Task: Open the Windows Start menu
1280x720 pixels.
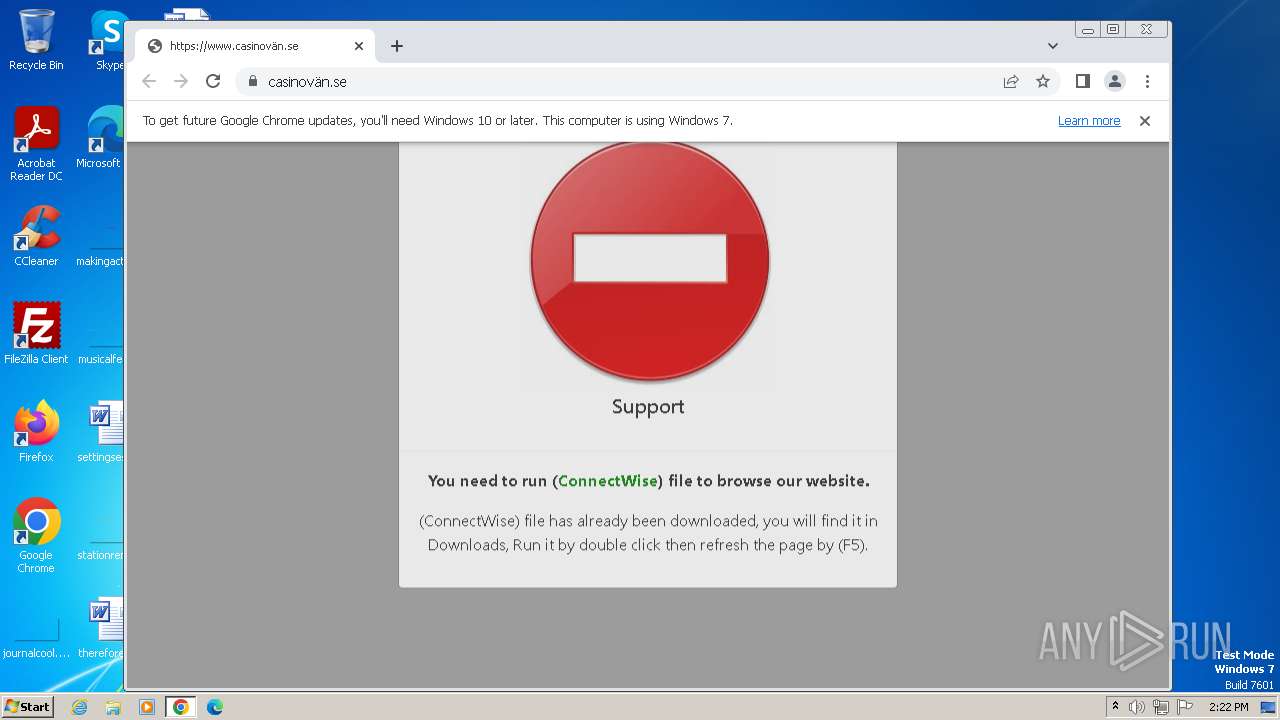Action: pyautogui.click(x=27, y=707)
